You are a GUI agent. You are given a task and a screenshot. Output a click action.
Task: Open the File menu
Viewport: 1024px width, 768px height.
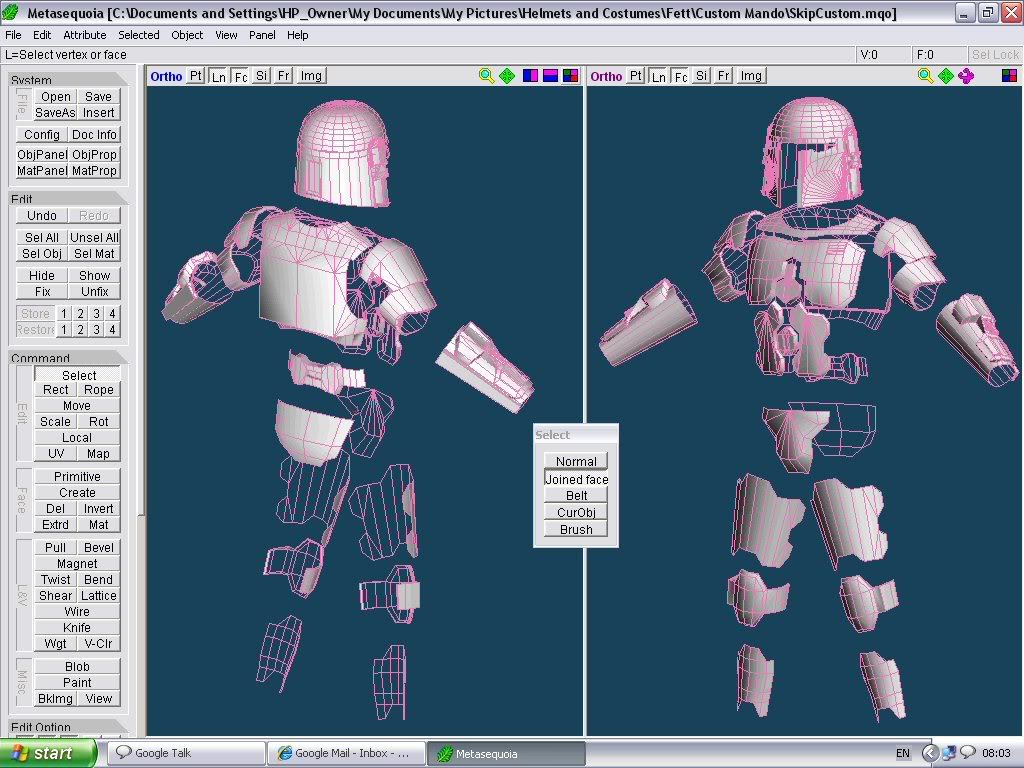tap(13, 35)
